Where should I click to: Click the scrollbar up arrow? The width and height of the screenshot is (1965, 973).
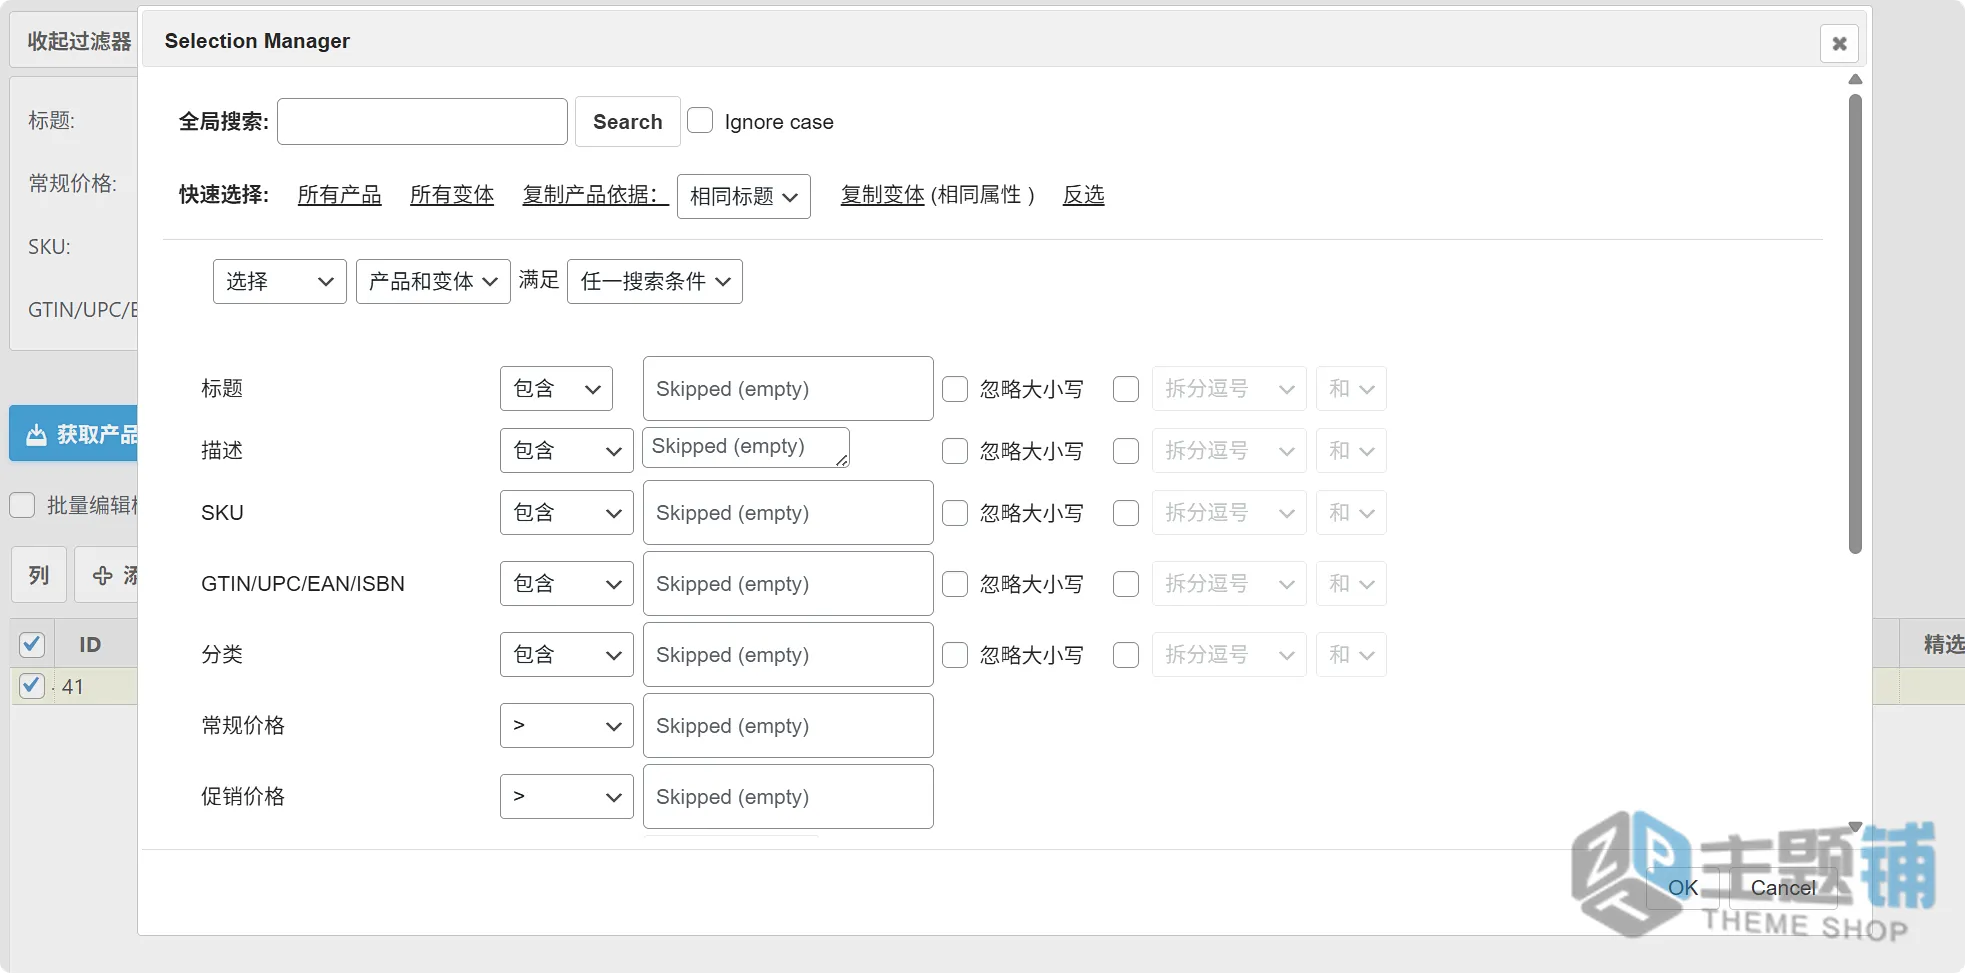[1855, 79]
